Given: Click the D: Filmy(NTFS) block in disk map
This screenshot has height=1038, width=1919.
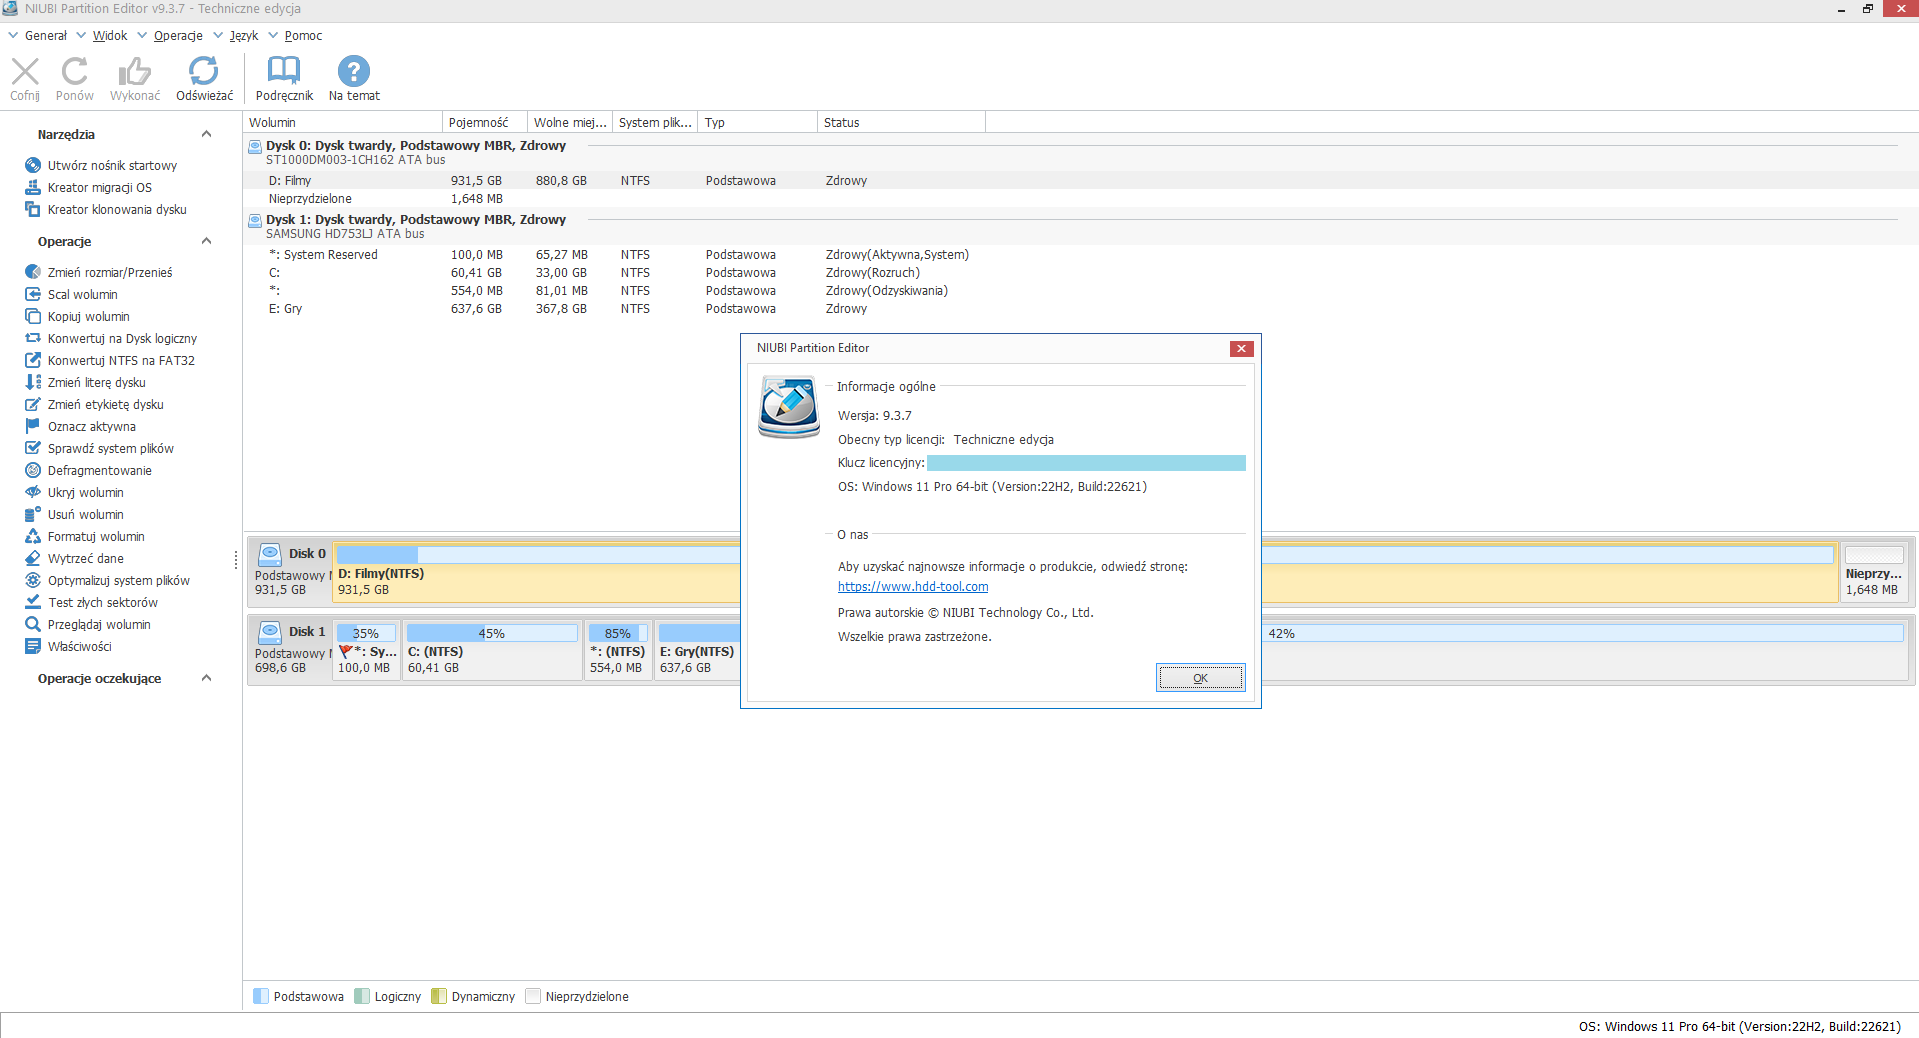Looking at the screenshot, I should 1085,572.
